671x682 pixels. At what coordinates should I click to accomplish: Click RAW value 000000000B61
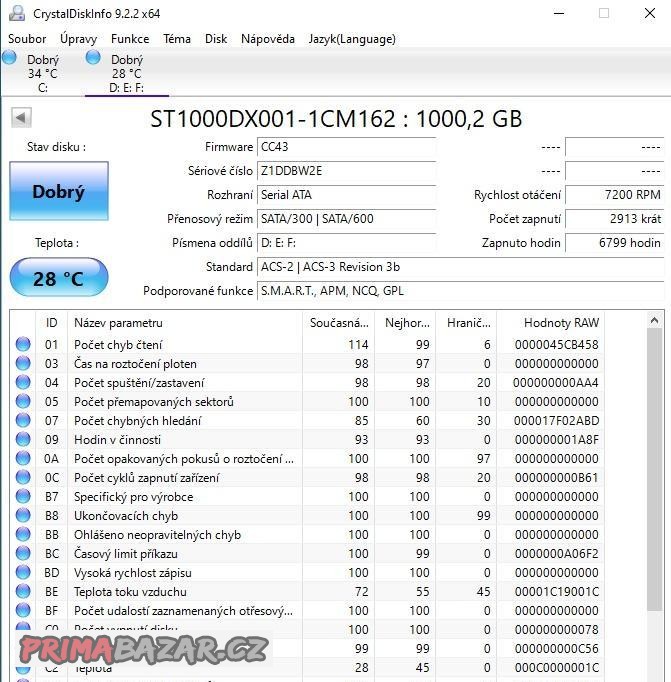(x=557, y=478)
